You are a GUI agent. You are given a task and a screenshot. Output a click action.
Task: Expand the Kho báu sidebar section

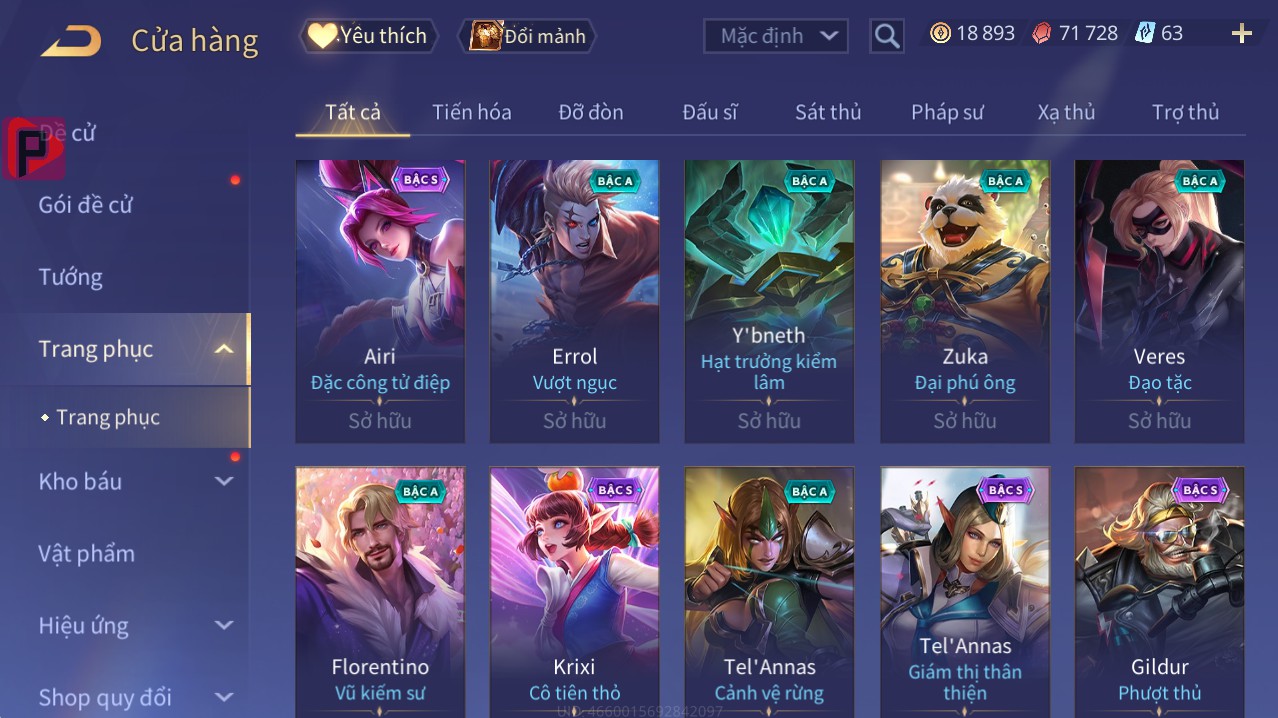tap(224, 481)
